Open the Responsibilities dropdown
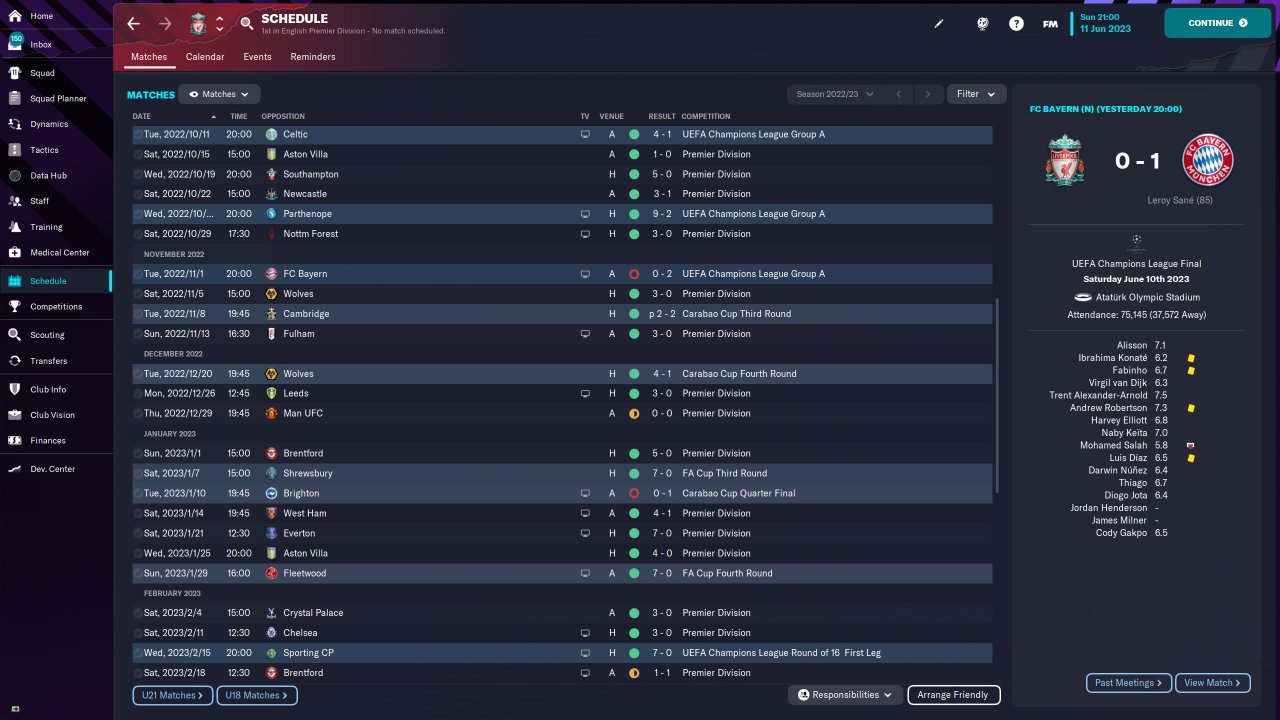 [x=845, y=695]
